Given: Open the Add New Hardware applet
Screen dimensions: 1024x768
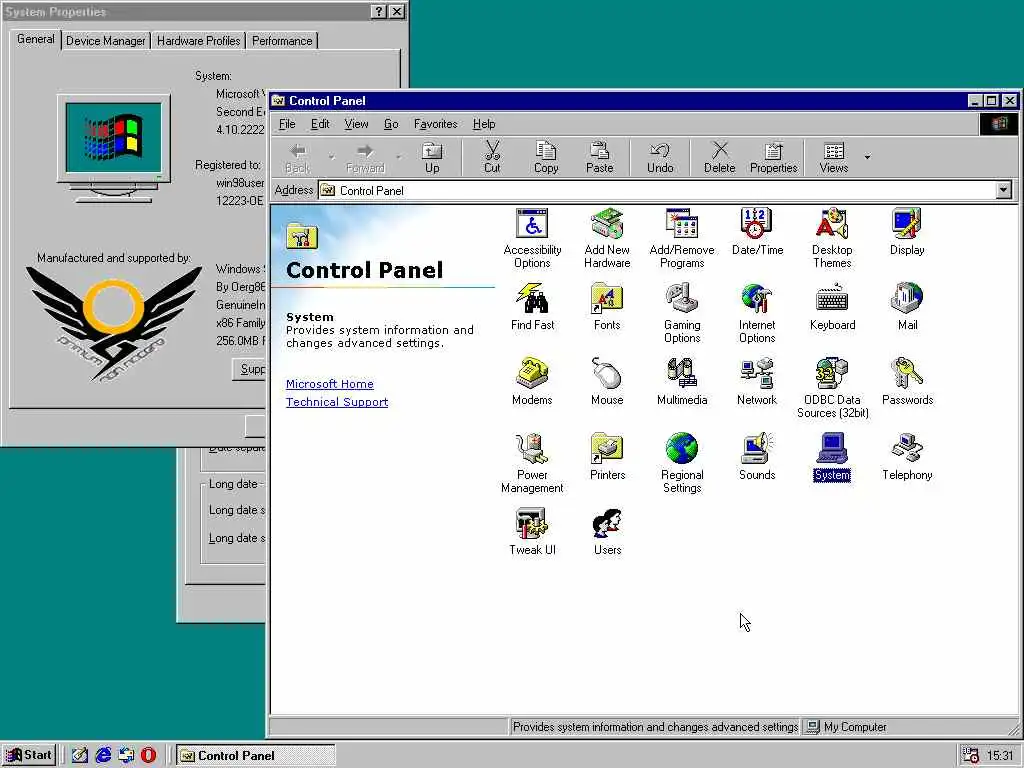Looking at the screenshot, I should (607, 238).
